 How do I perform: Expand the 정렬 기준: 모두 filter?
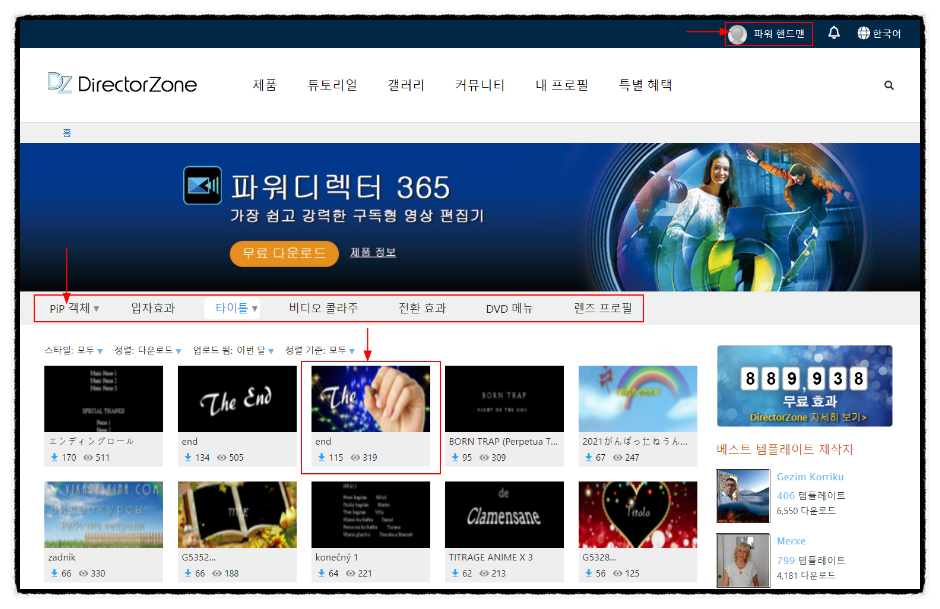(x=320, y=350)
